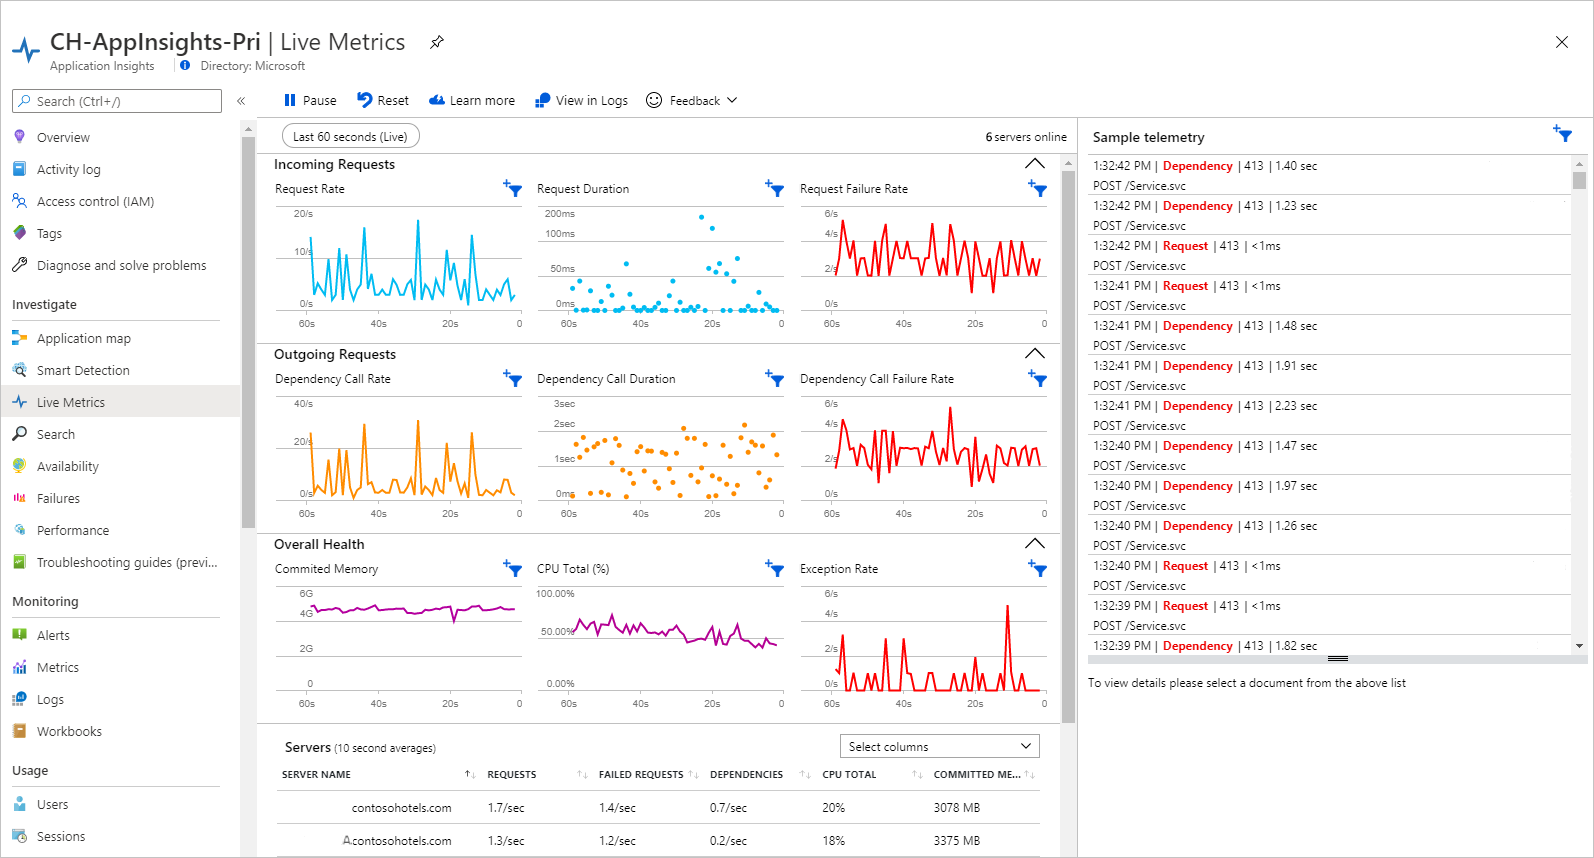Pause the live metrics stream
This screenshot has width=1594, height=858.
tap(309, 100)
